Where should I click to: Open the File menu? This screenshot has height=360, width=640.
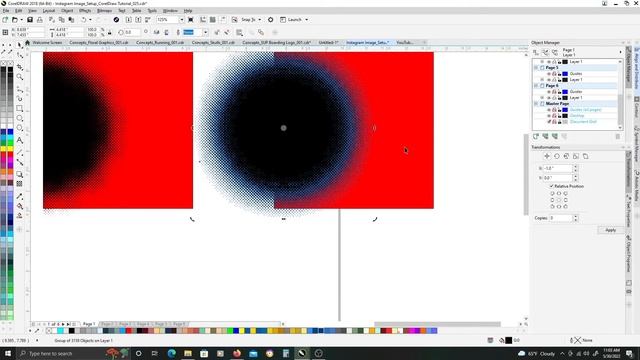pos(6,11)
